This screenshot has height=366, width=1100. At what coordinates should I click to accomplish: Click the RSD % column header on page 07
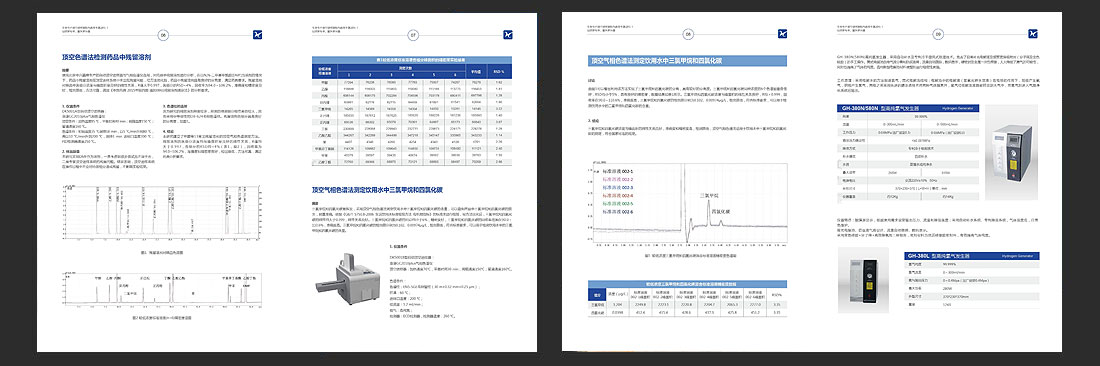click(499, 71)
